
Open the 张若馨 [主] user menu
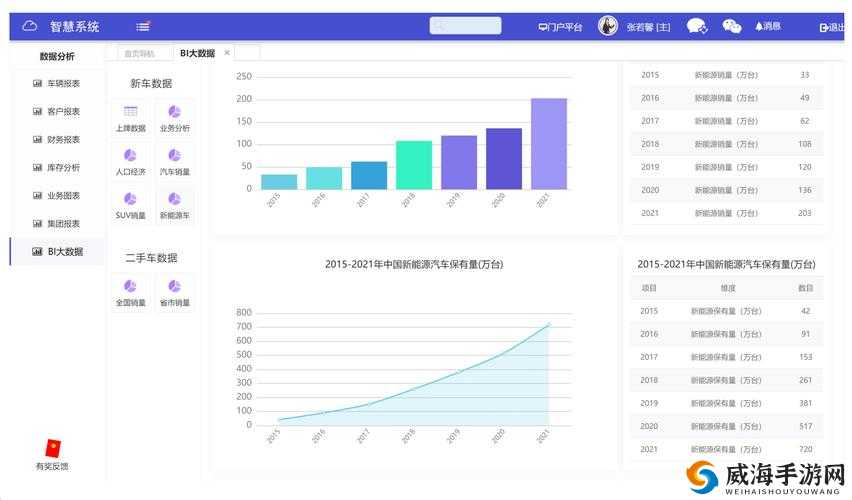coord(648,27)
